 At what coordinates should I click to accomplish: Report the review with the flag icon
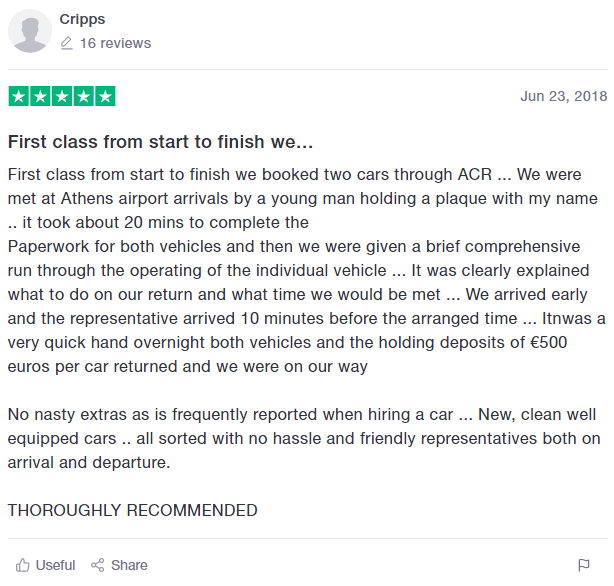pos(584,565)
